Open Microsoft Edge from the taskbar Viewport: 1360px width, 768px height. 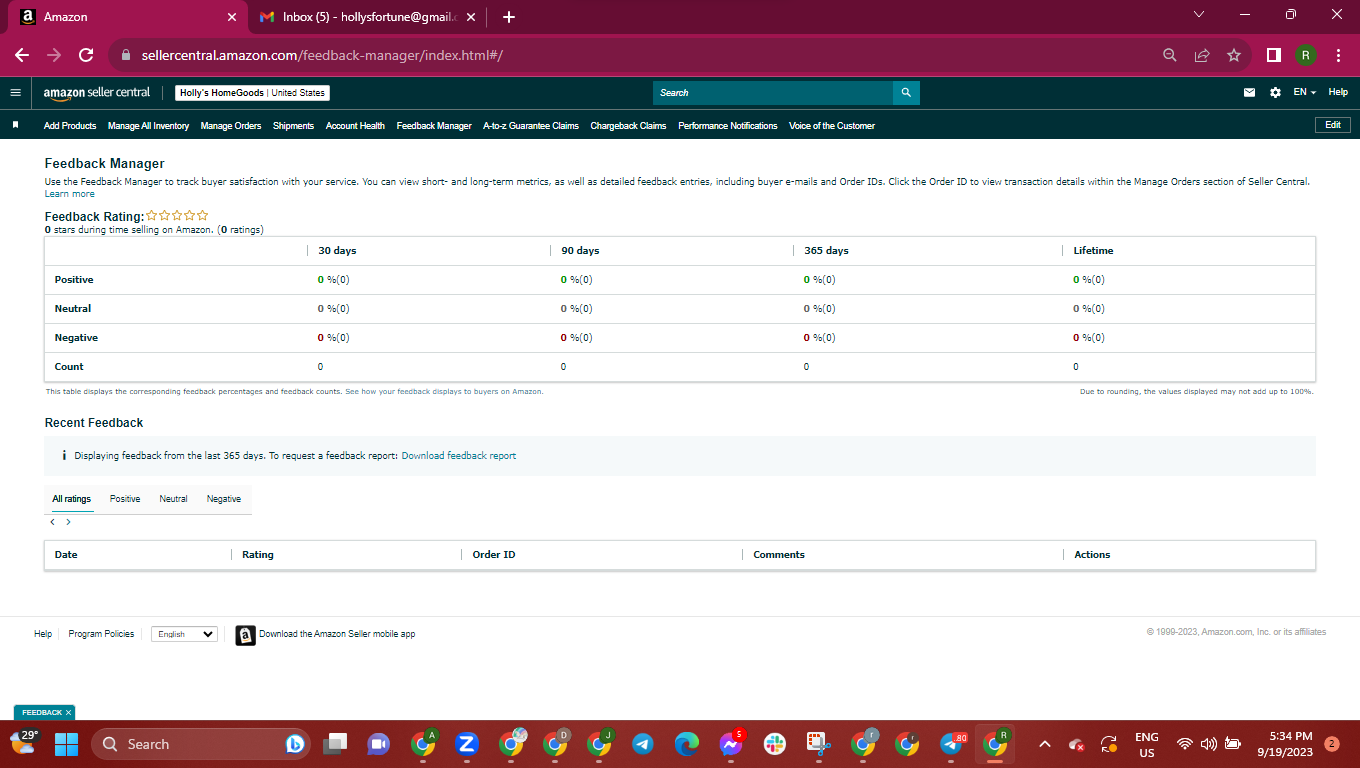point(687,744)
